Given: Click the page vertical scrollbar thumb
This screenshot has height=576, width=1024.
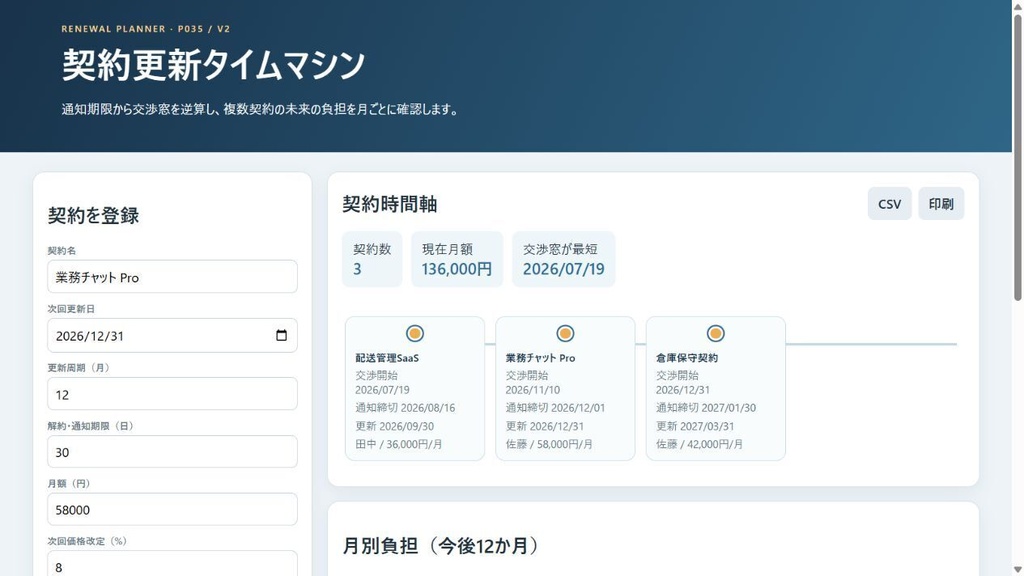Looking at the screenshot, I should [1017, 157].
